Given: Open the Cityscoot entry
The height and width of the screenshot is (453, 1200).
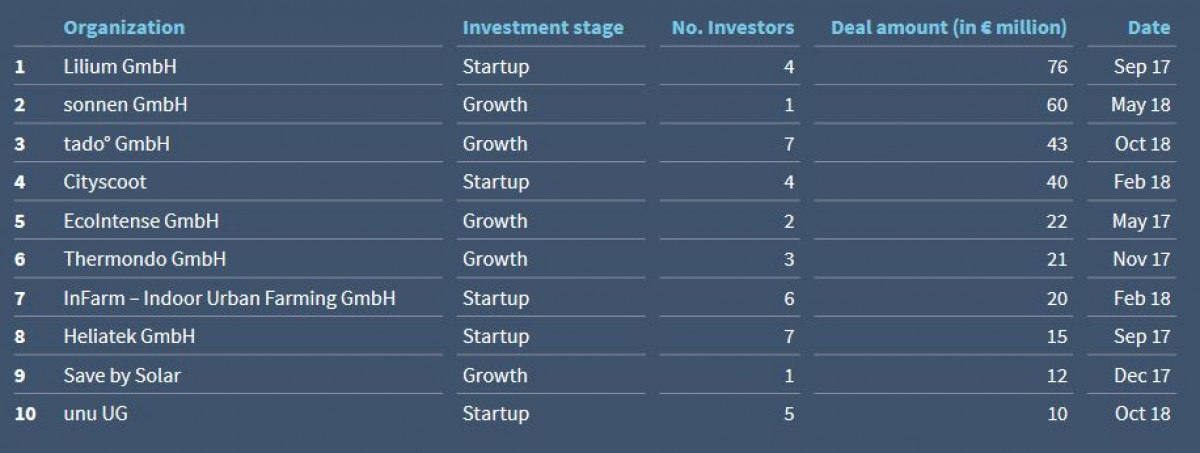Looking at the screenshot, I should [x=105, y=182].
